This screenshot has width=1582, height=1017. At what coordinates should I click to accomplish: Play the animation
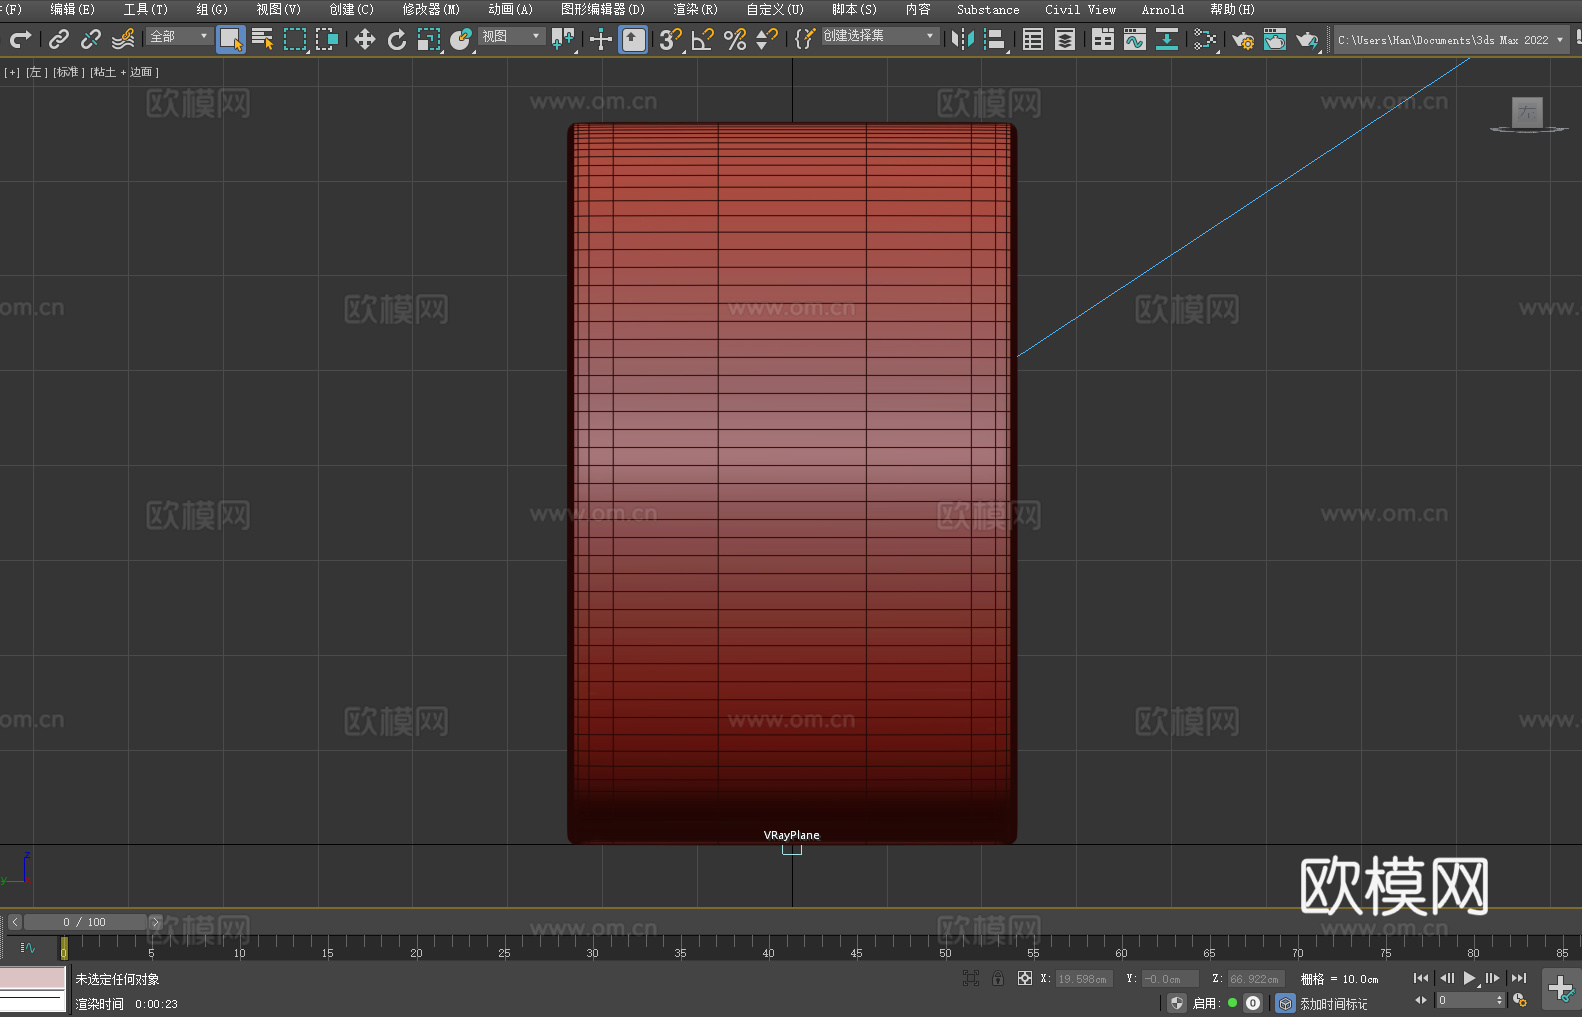click(x=1469, y=978)
